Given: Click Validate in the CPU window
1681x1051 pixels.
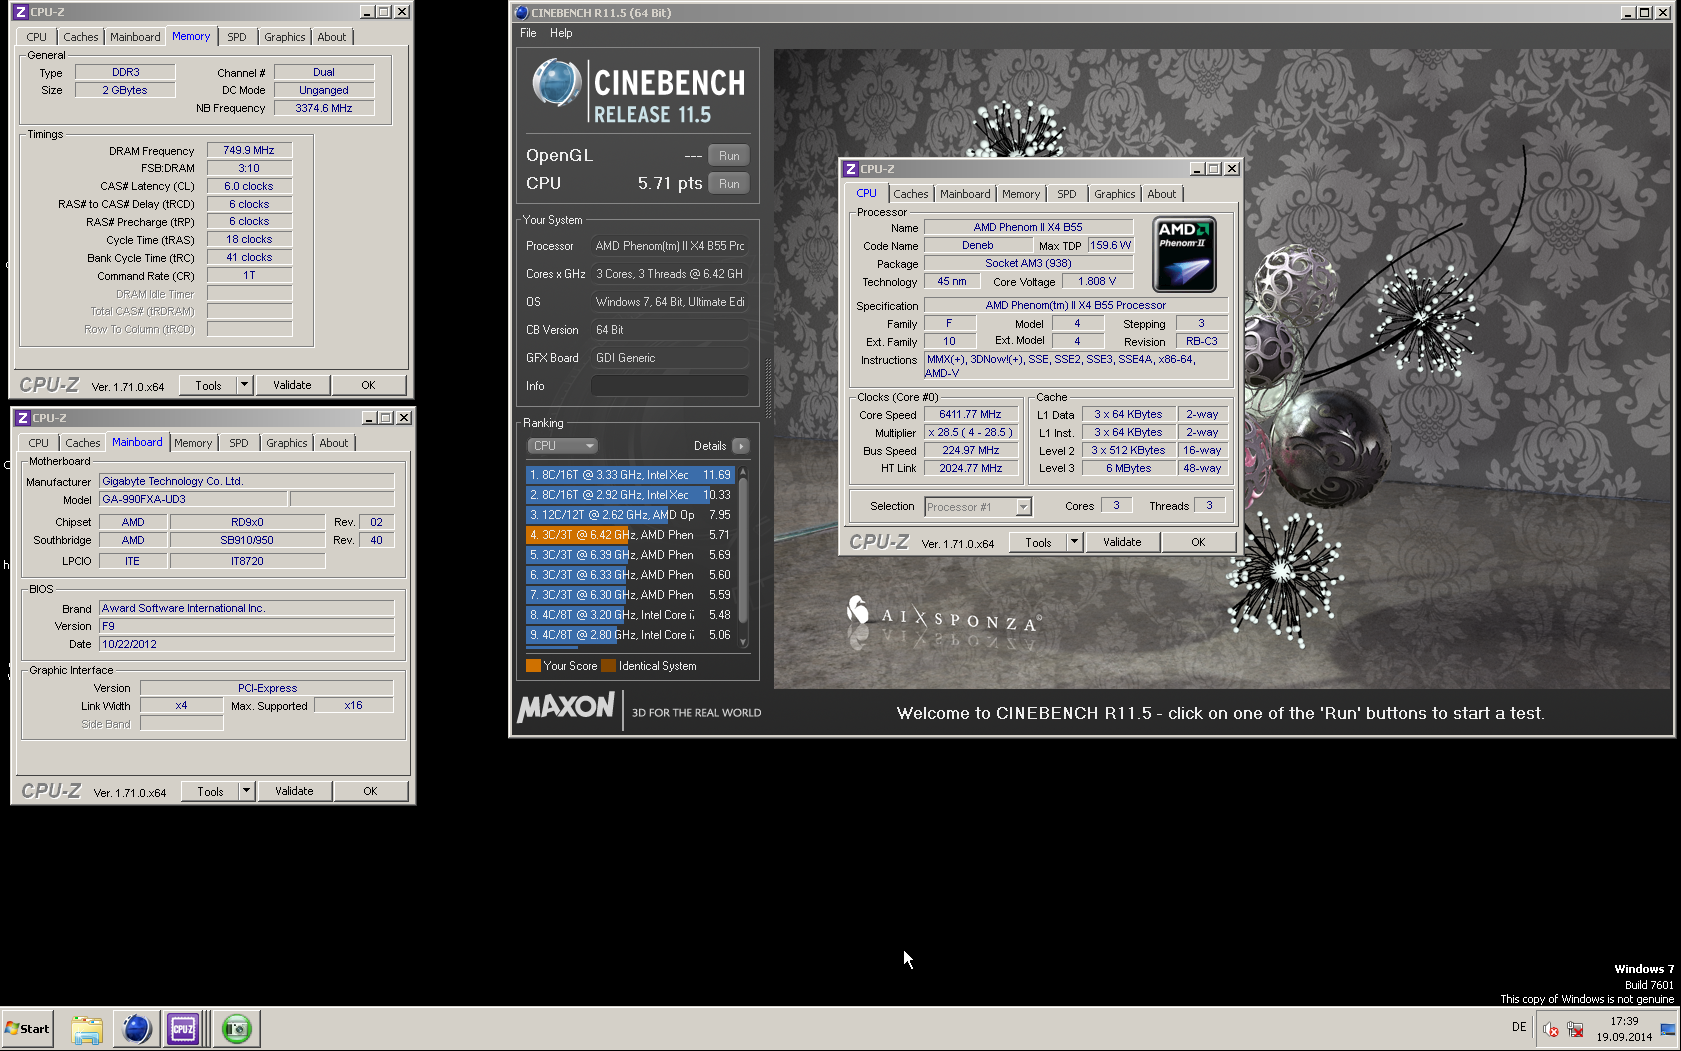Looking at the screenshot, I should click(1122, 542).
